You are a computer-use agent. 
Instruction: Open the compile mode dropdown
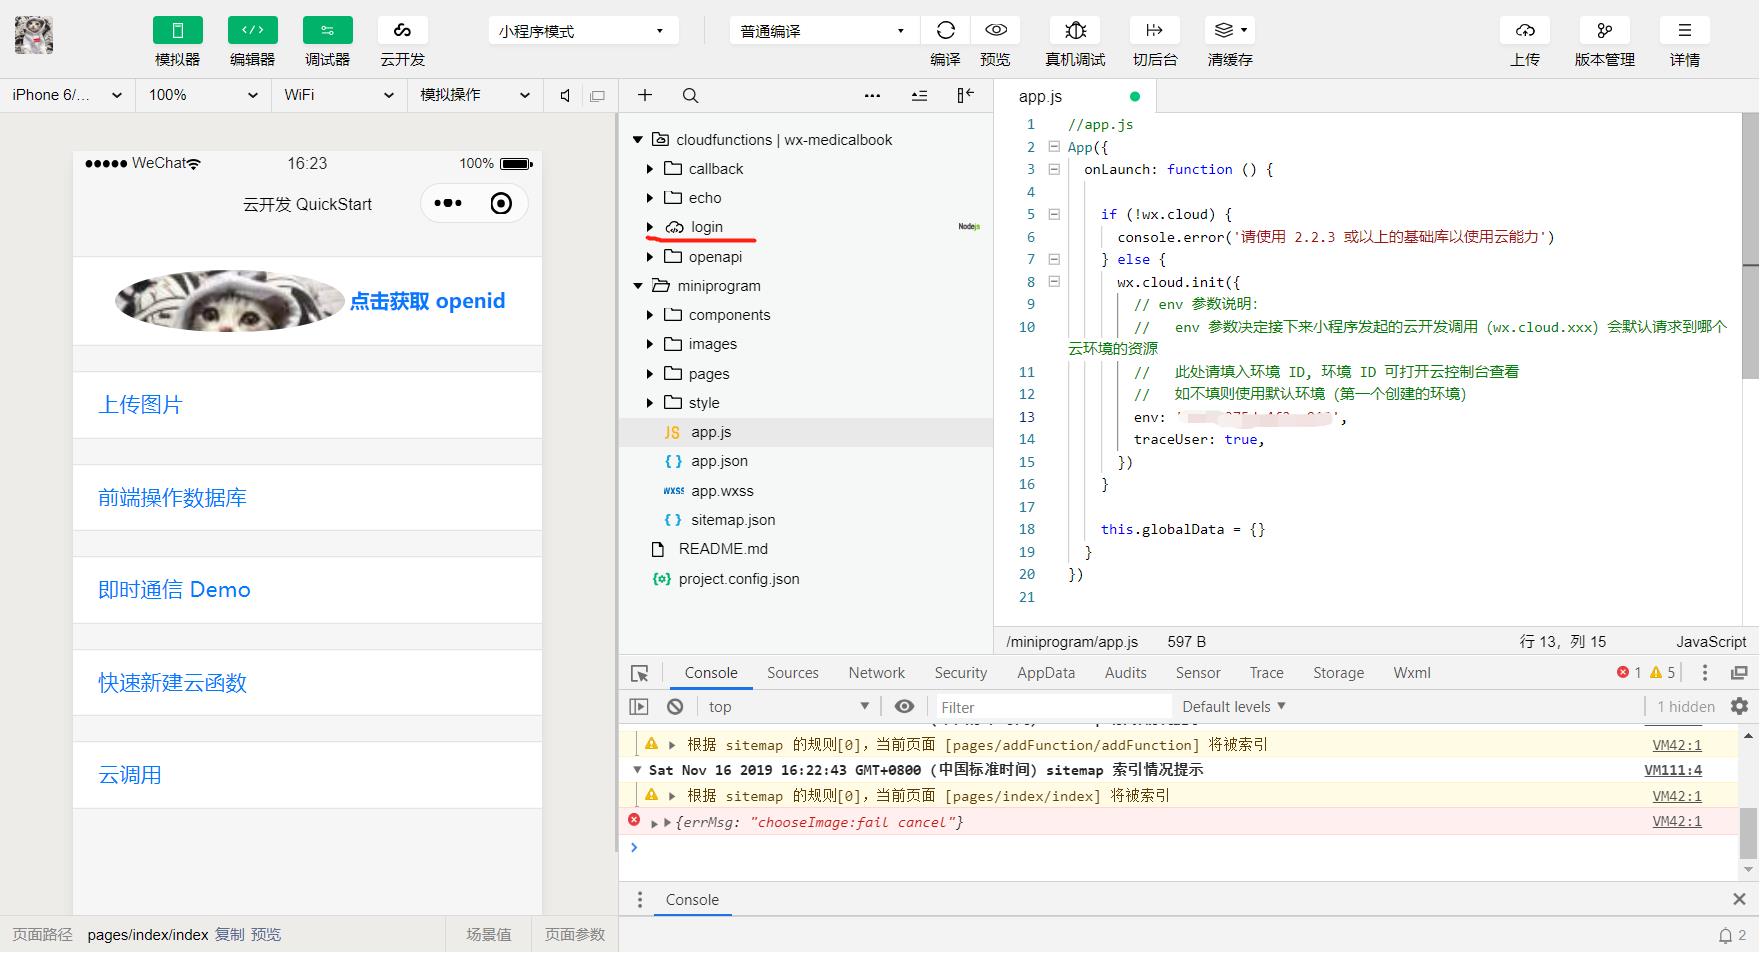[823, 31]
